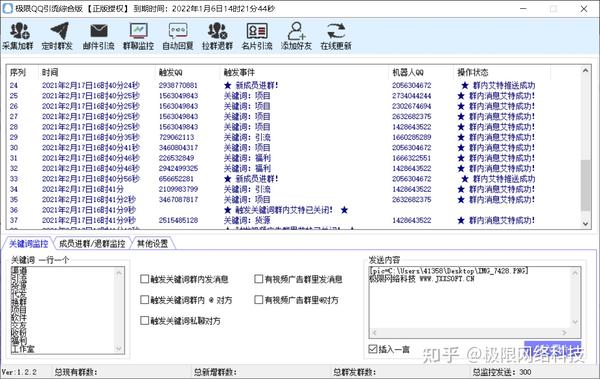Open the 邮件引流 envelope tool
Screen dimensions: 600x379
point(98,36)
